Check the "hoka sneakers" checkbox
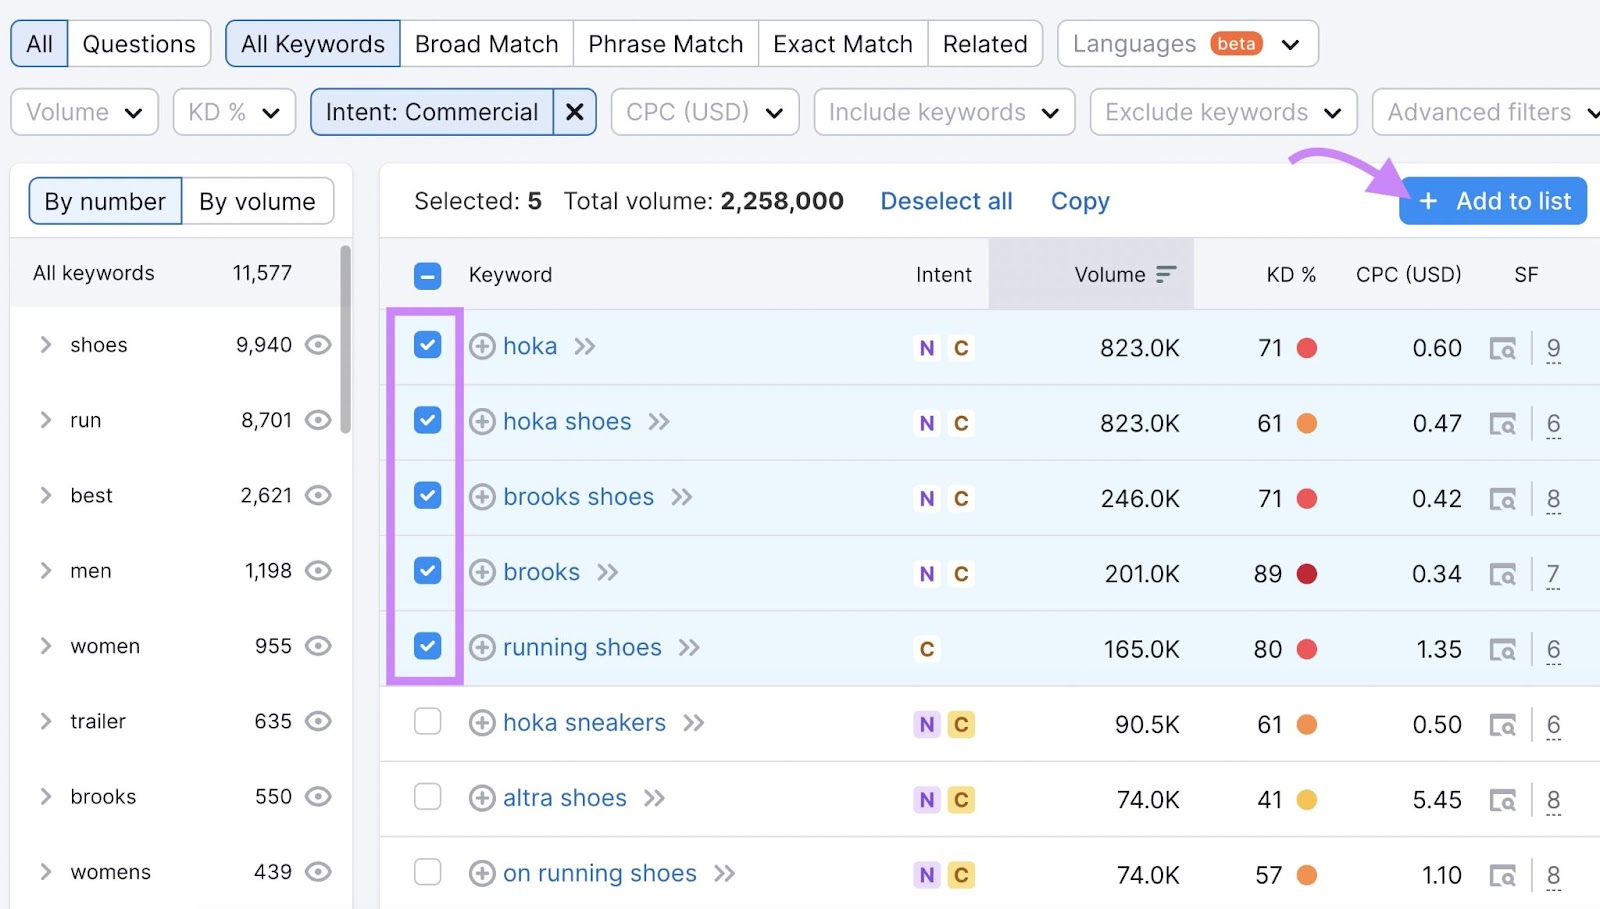The image size is (1600, 909). (427, 722)
